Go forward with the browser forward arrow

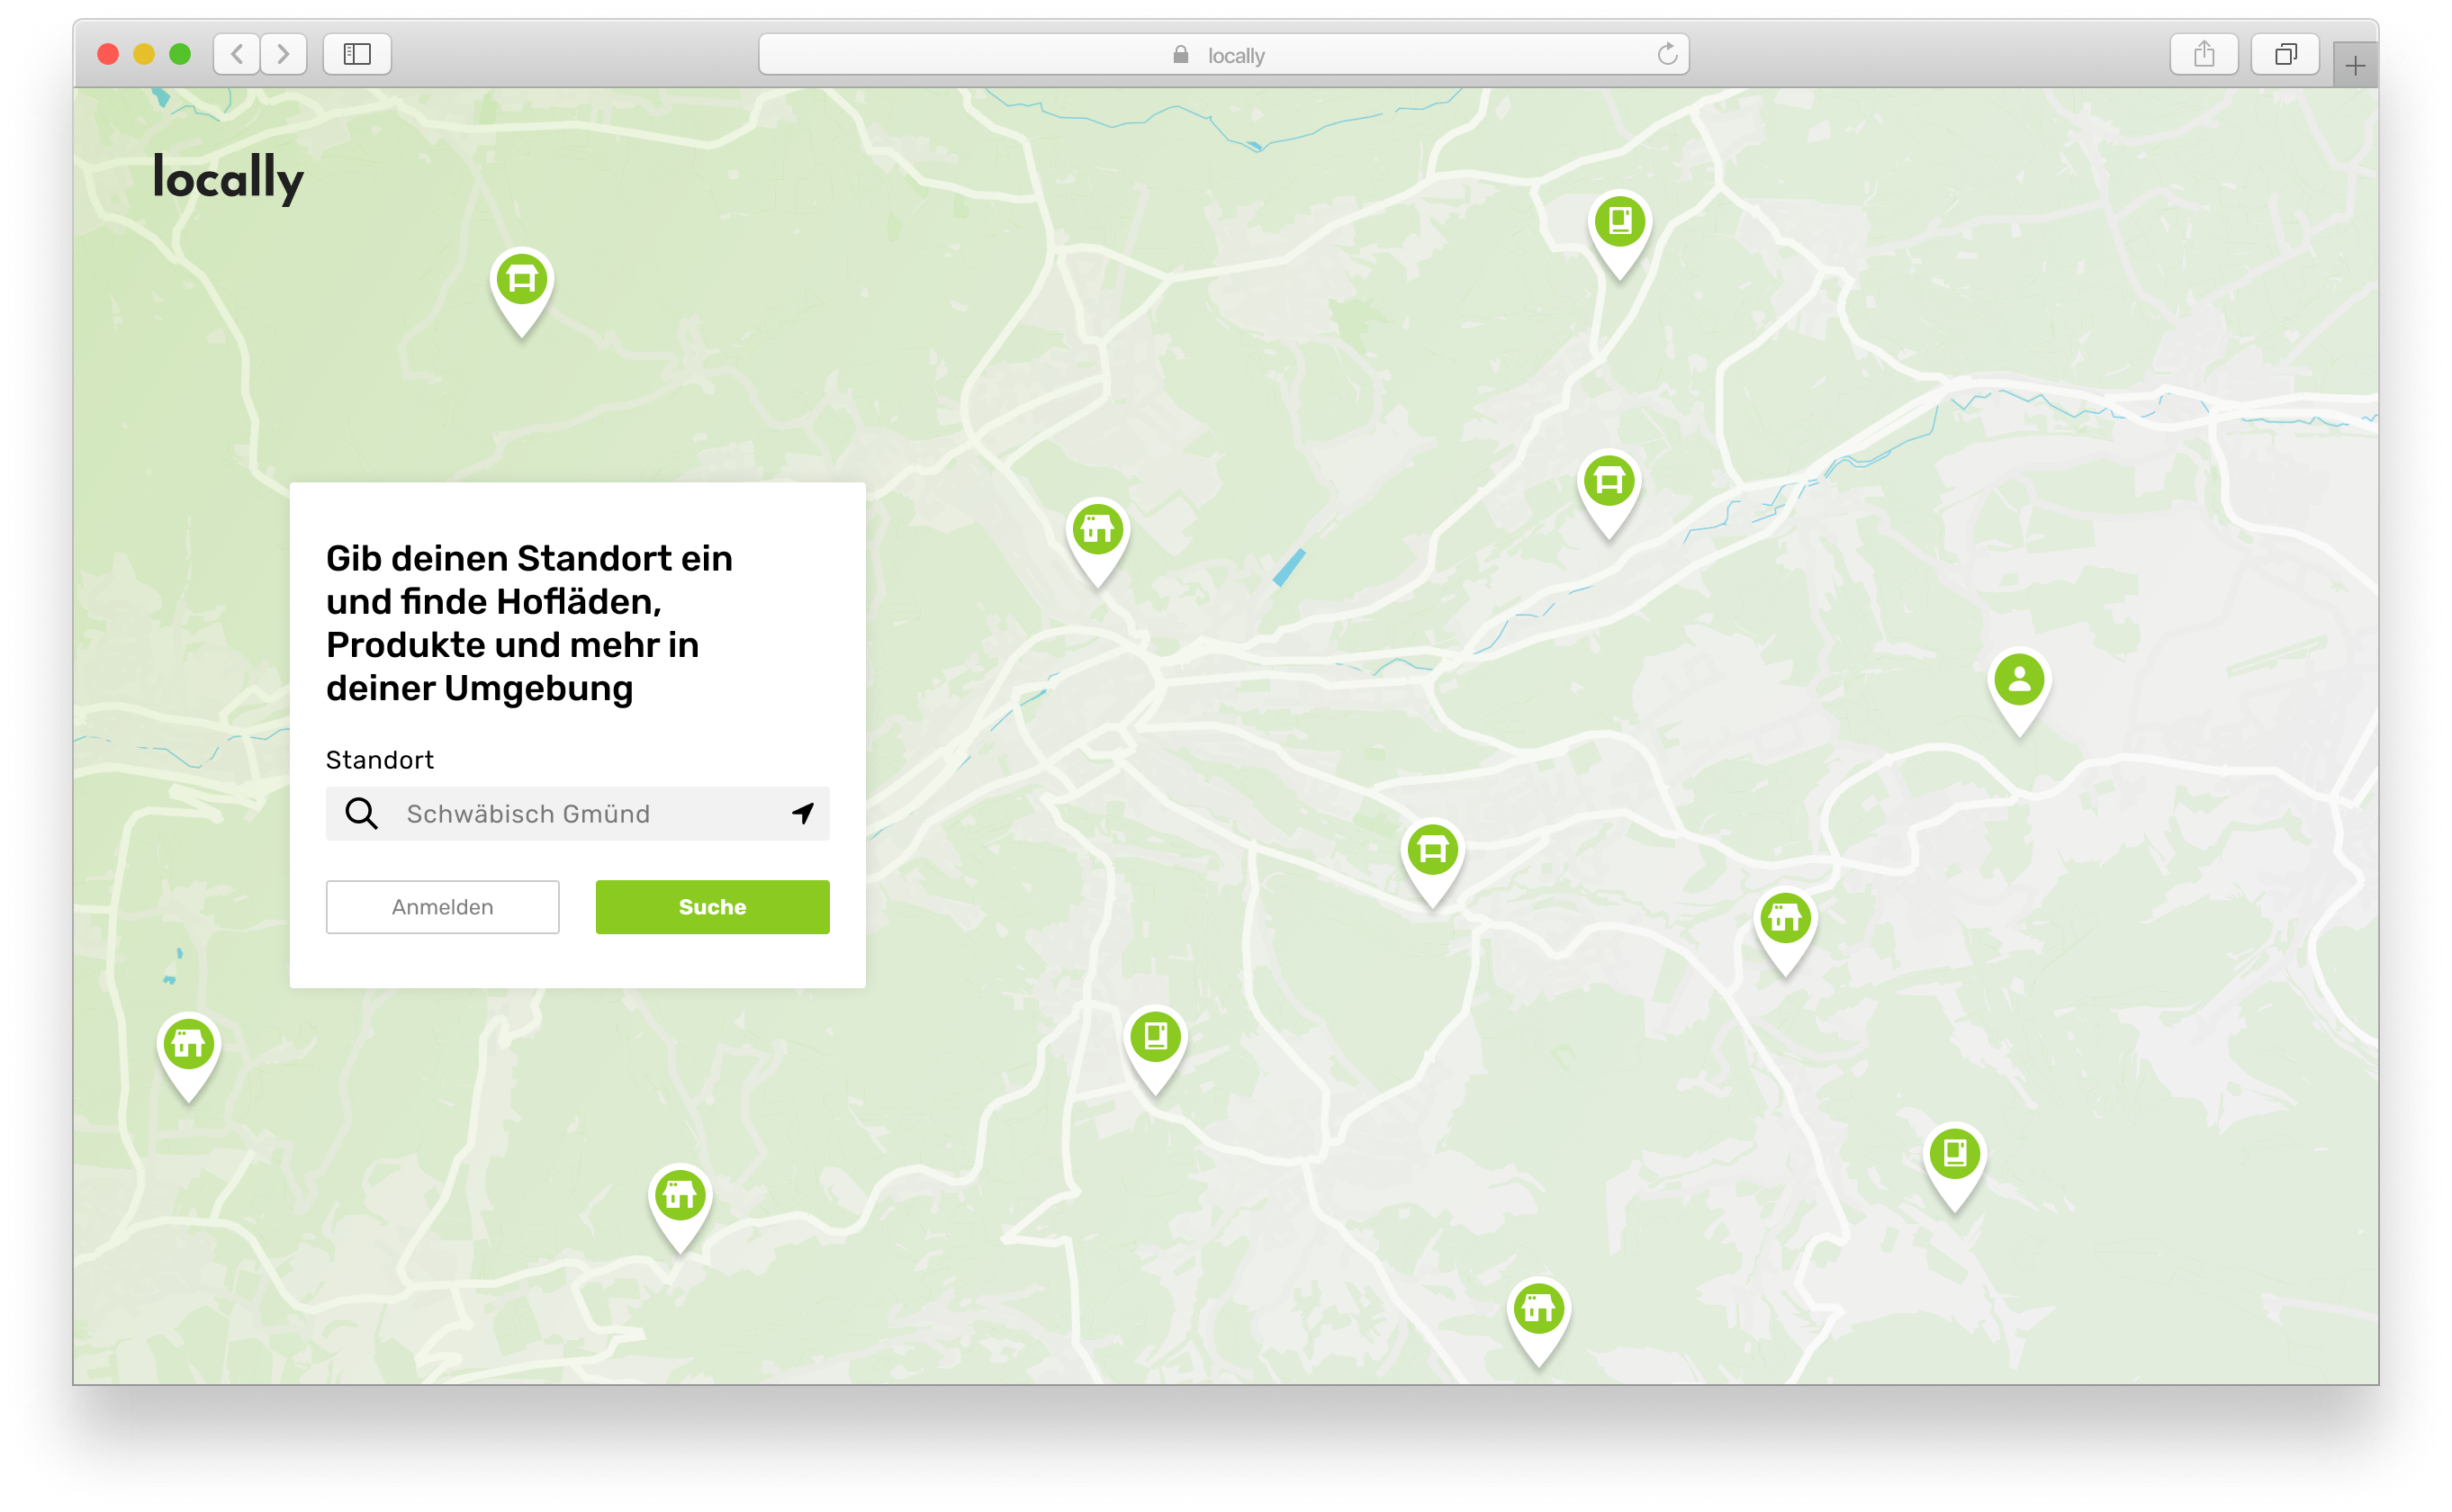tap(284, 54)
